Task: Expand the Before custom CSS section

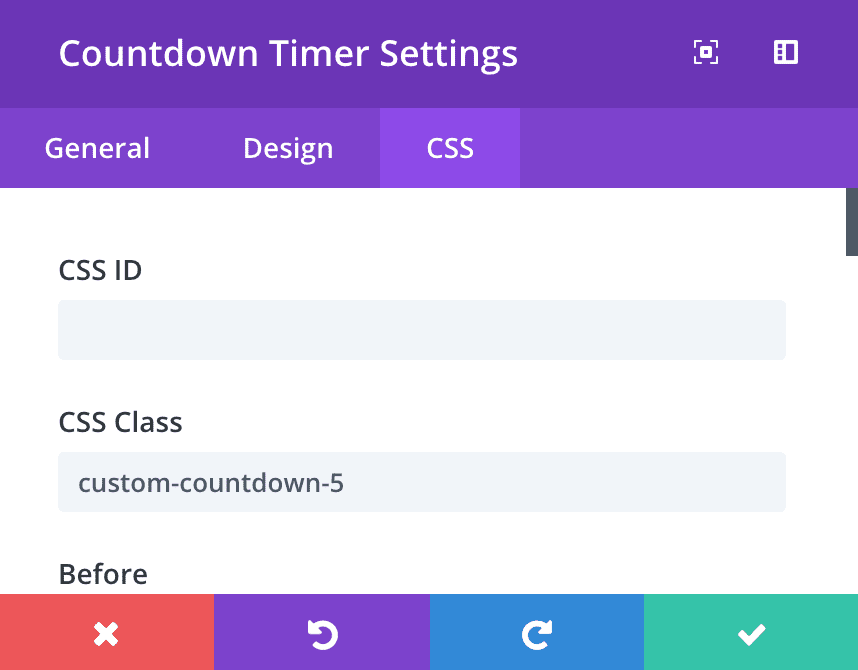Action: 103,574
